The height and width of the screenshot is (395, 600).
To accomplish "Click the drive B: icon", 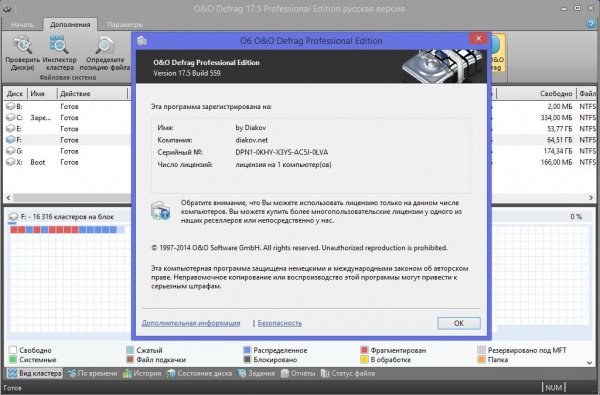I will pos(11,106).
